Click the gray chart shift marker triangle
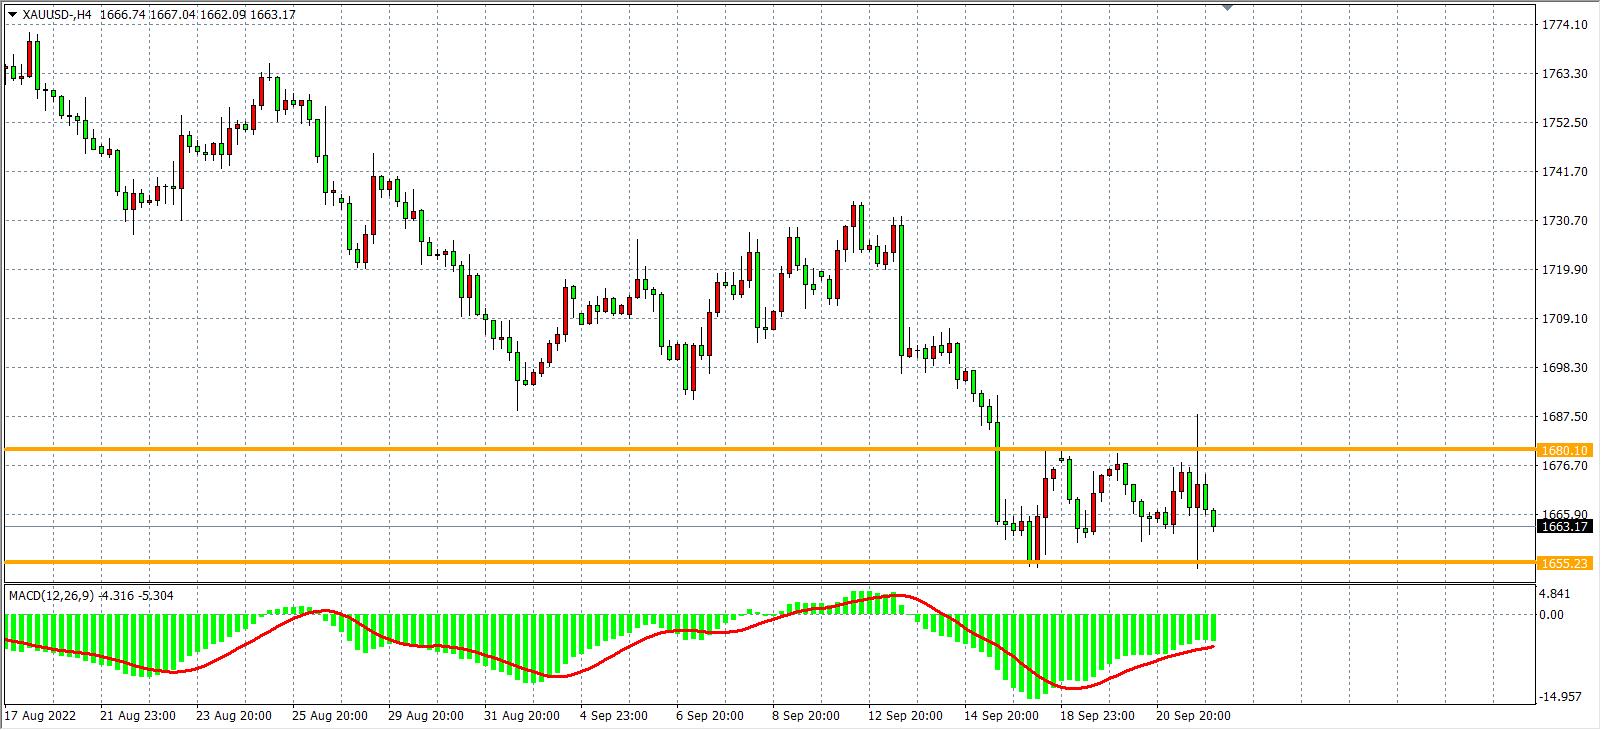The height and width of the screenshot is (730, 1601). [x=1228, y=8]
